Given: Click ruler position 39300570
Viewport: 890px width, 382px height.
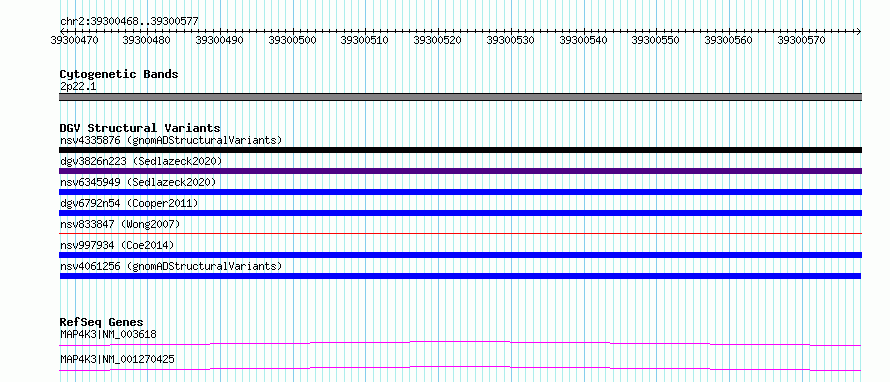Looking at the screenshot, I should [x=801, y=41].
